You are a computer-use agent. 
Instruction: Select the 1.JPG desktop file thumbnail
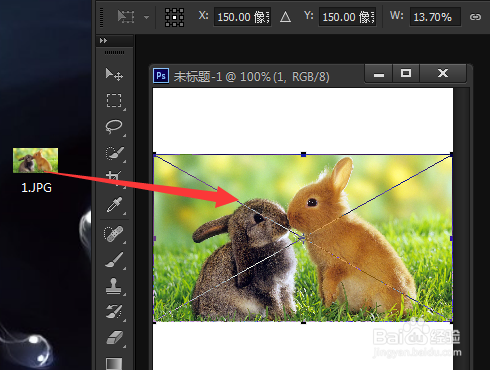(x=35, y=160)
